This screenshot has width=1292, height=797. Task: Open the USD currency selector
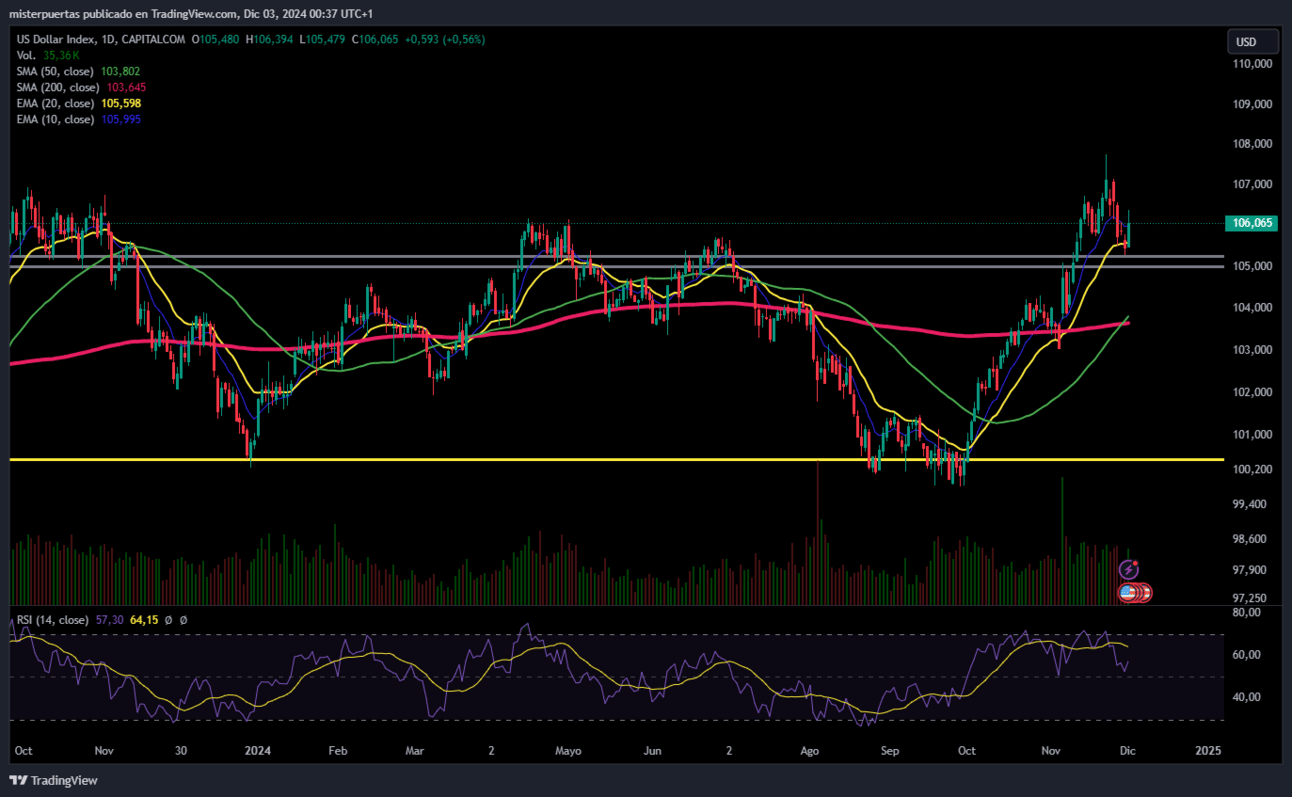click(1254, 42)
